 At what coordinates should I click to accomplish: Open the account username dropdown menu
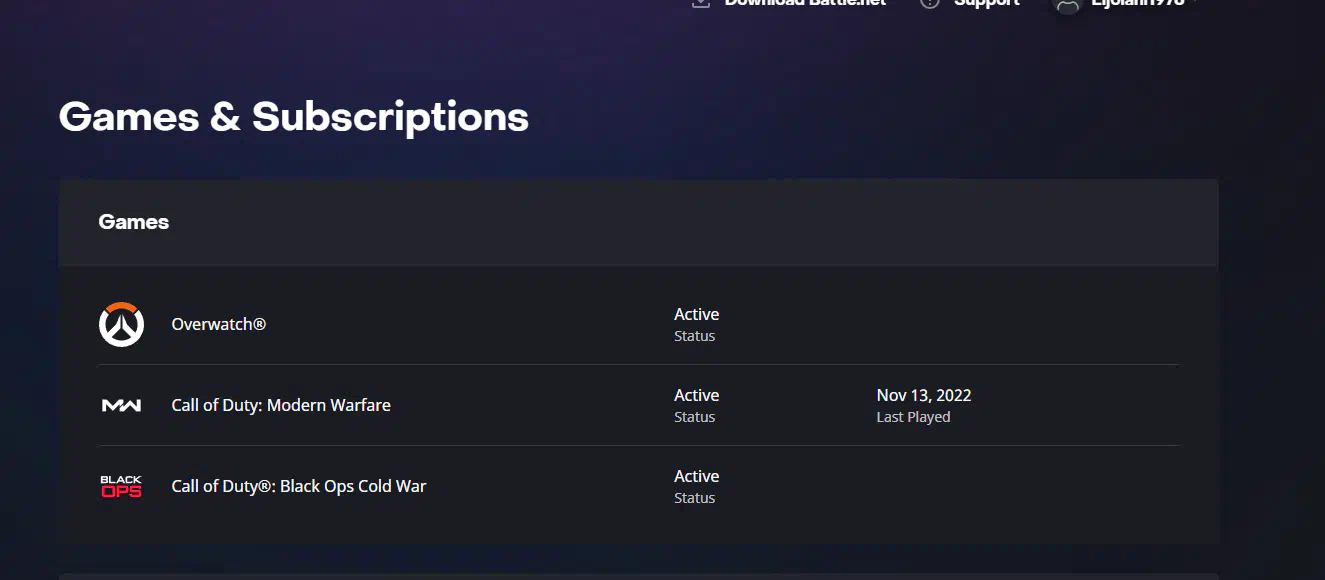(1143, 3)
